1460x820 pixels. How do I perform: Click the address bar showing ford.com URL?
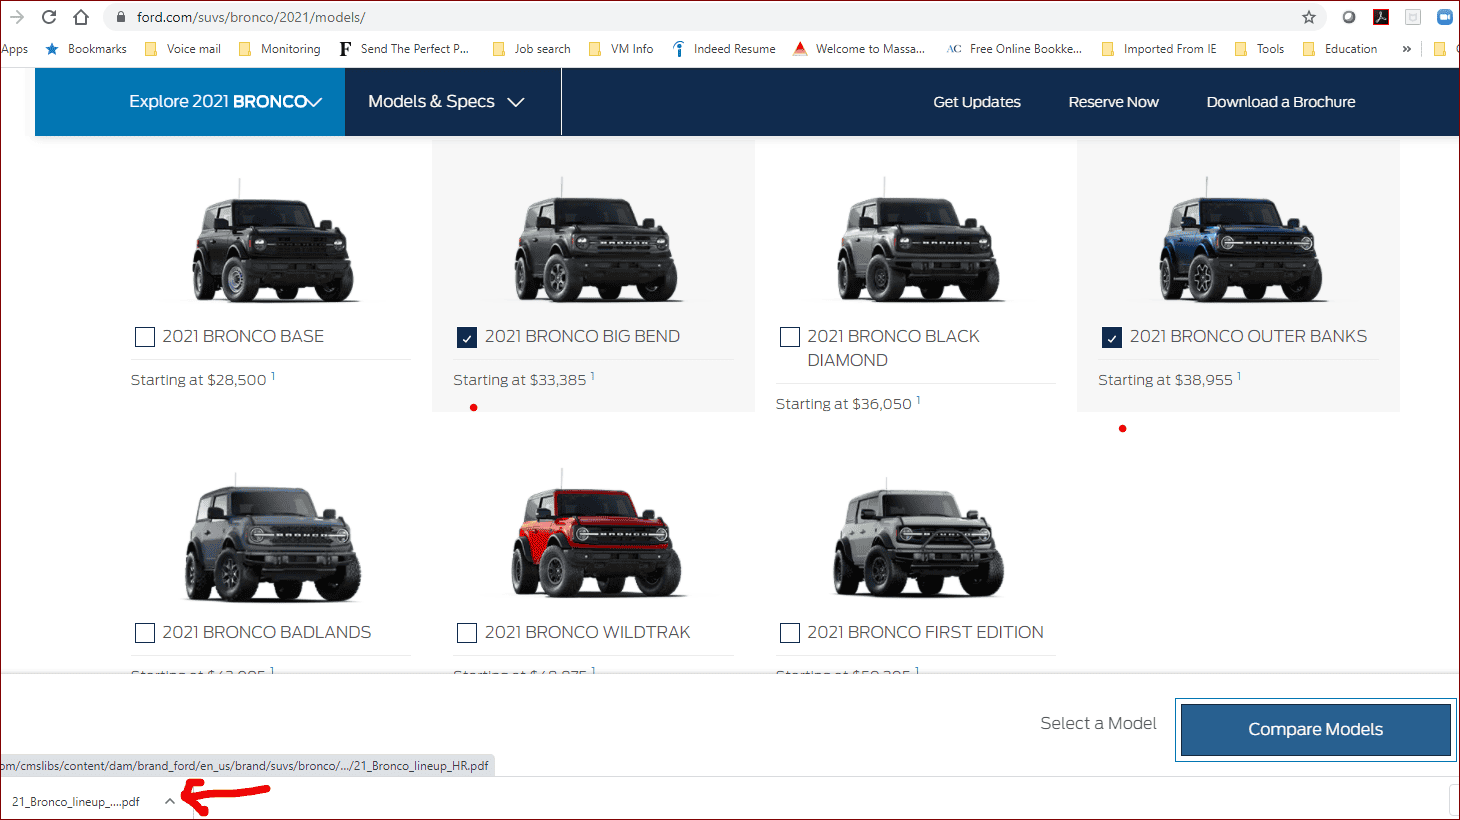point(700,17)
